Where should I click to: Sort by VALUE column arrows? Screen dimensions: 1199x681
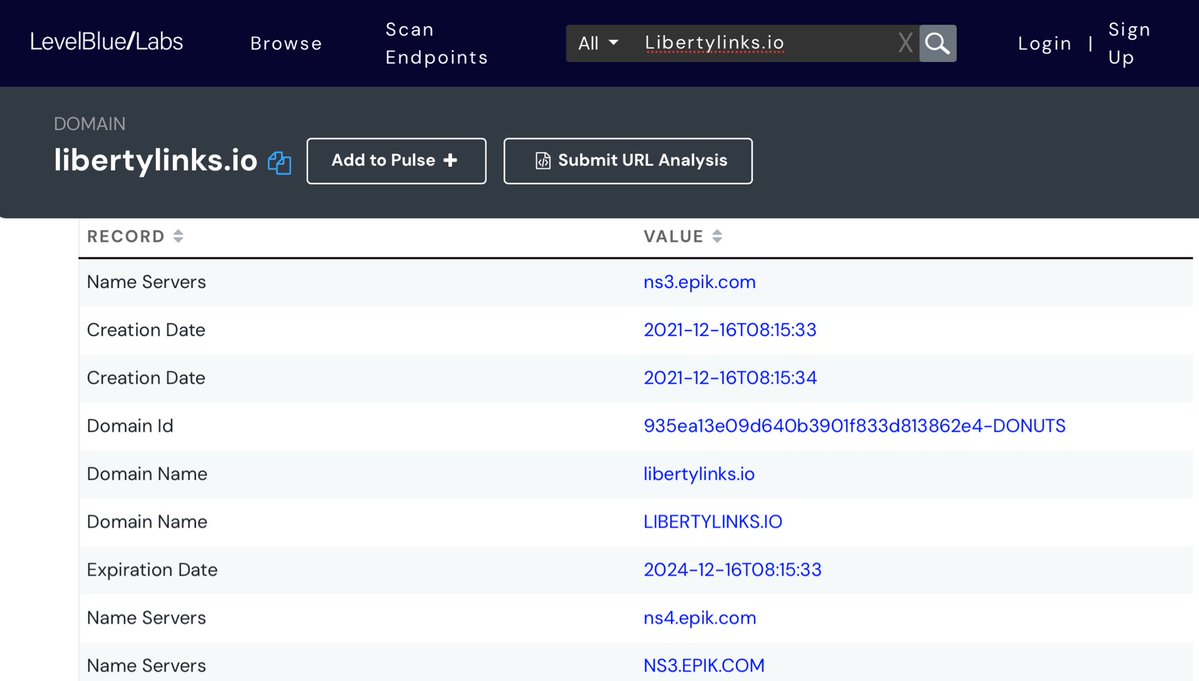coord(717,237)
